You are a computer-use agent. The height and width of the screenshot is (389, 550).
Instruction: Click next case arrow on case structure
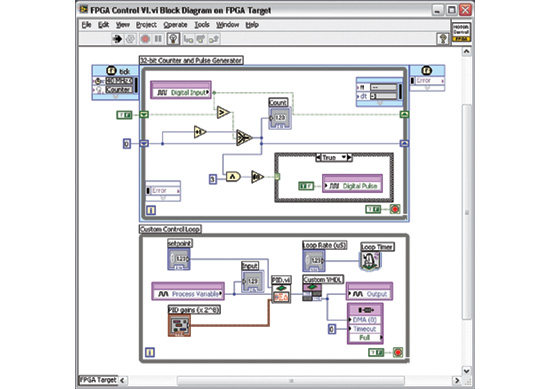click(x=349, y=157)
